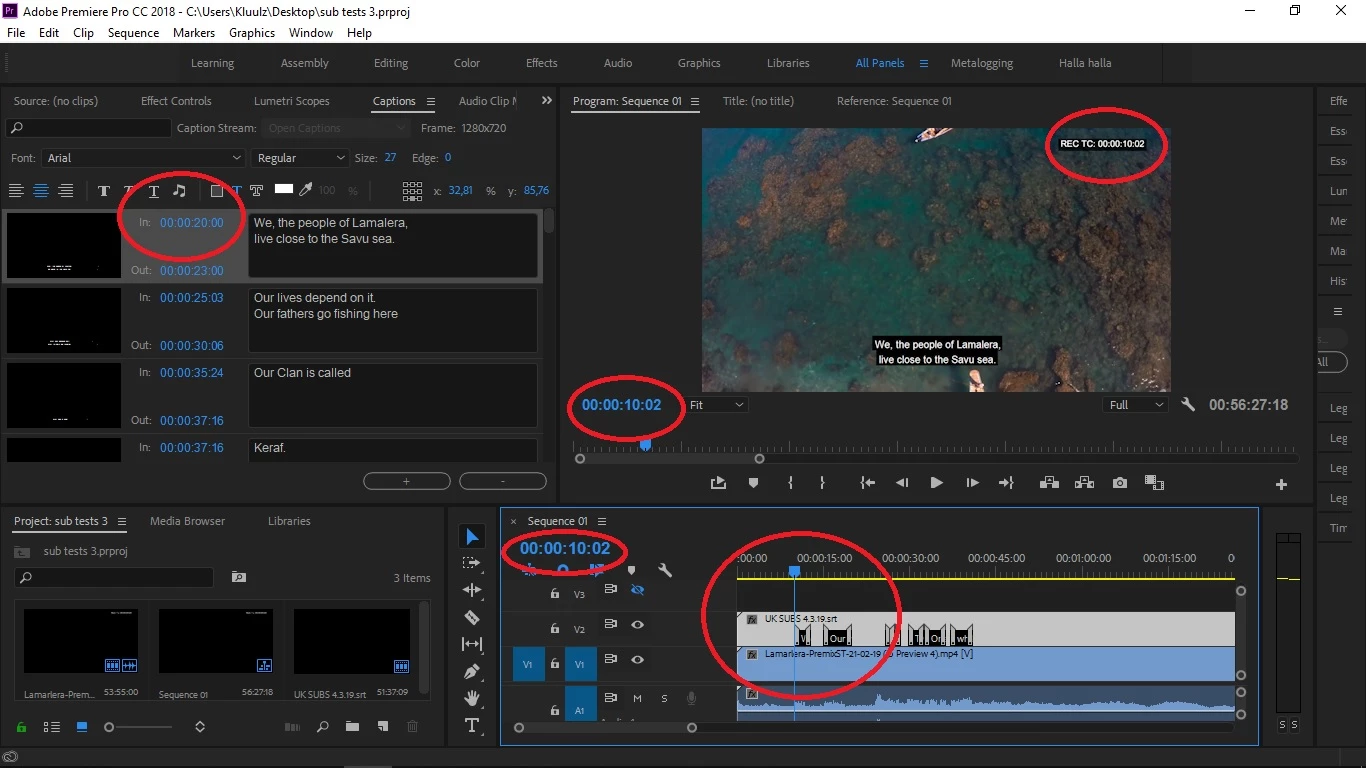
Task: Select the Pen tool
Action: [x=472, y=671]
